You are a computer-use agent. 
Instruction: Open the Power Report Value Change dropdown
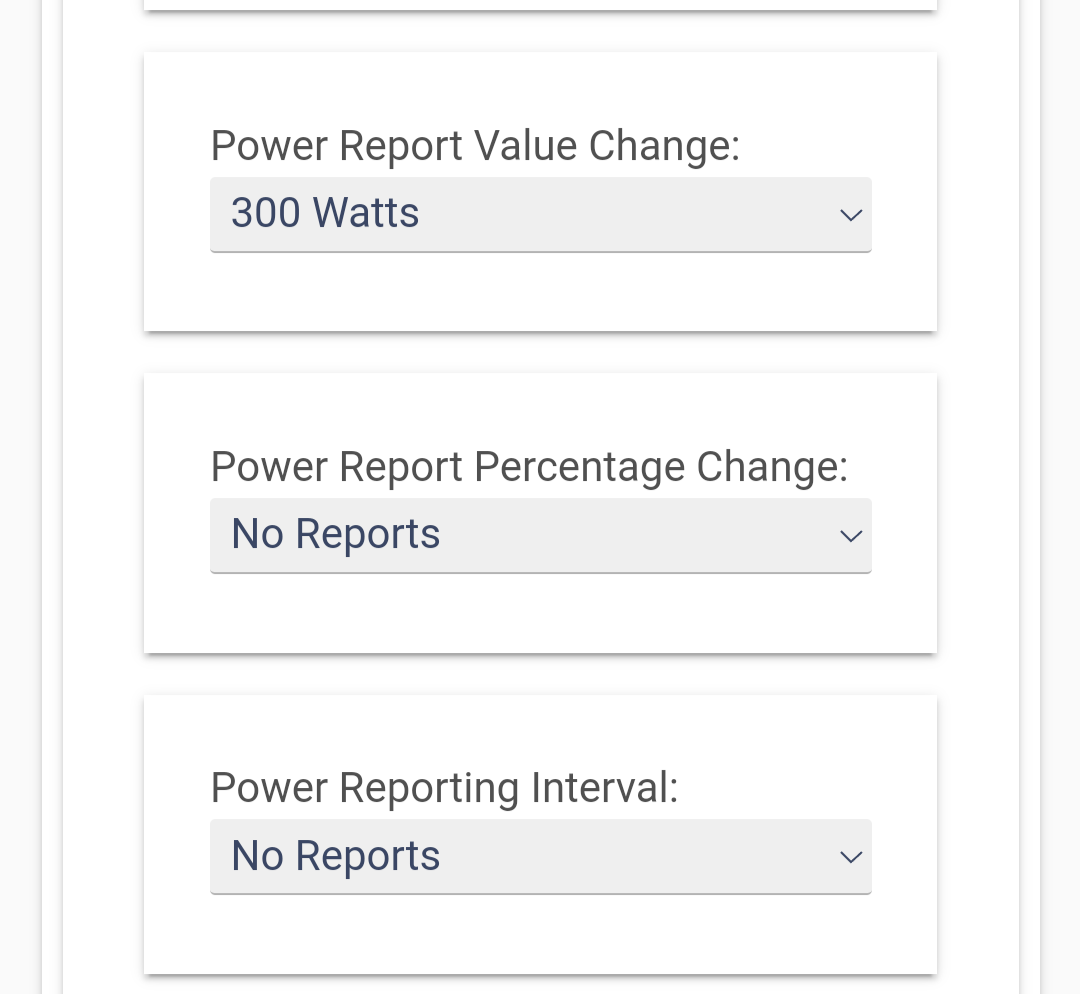click(x=541, y=215)
